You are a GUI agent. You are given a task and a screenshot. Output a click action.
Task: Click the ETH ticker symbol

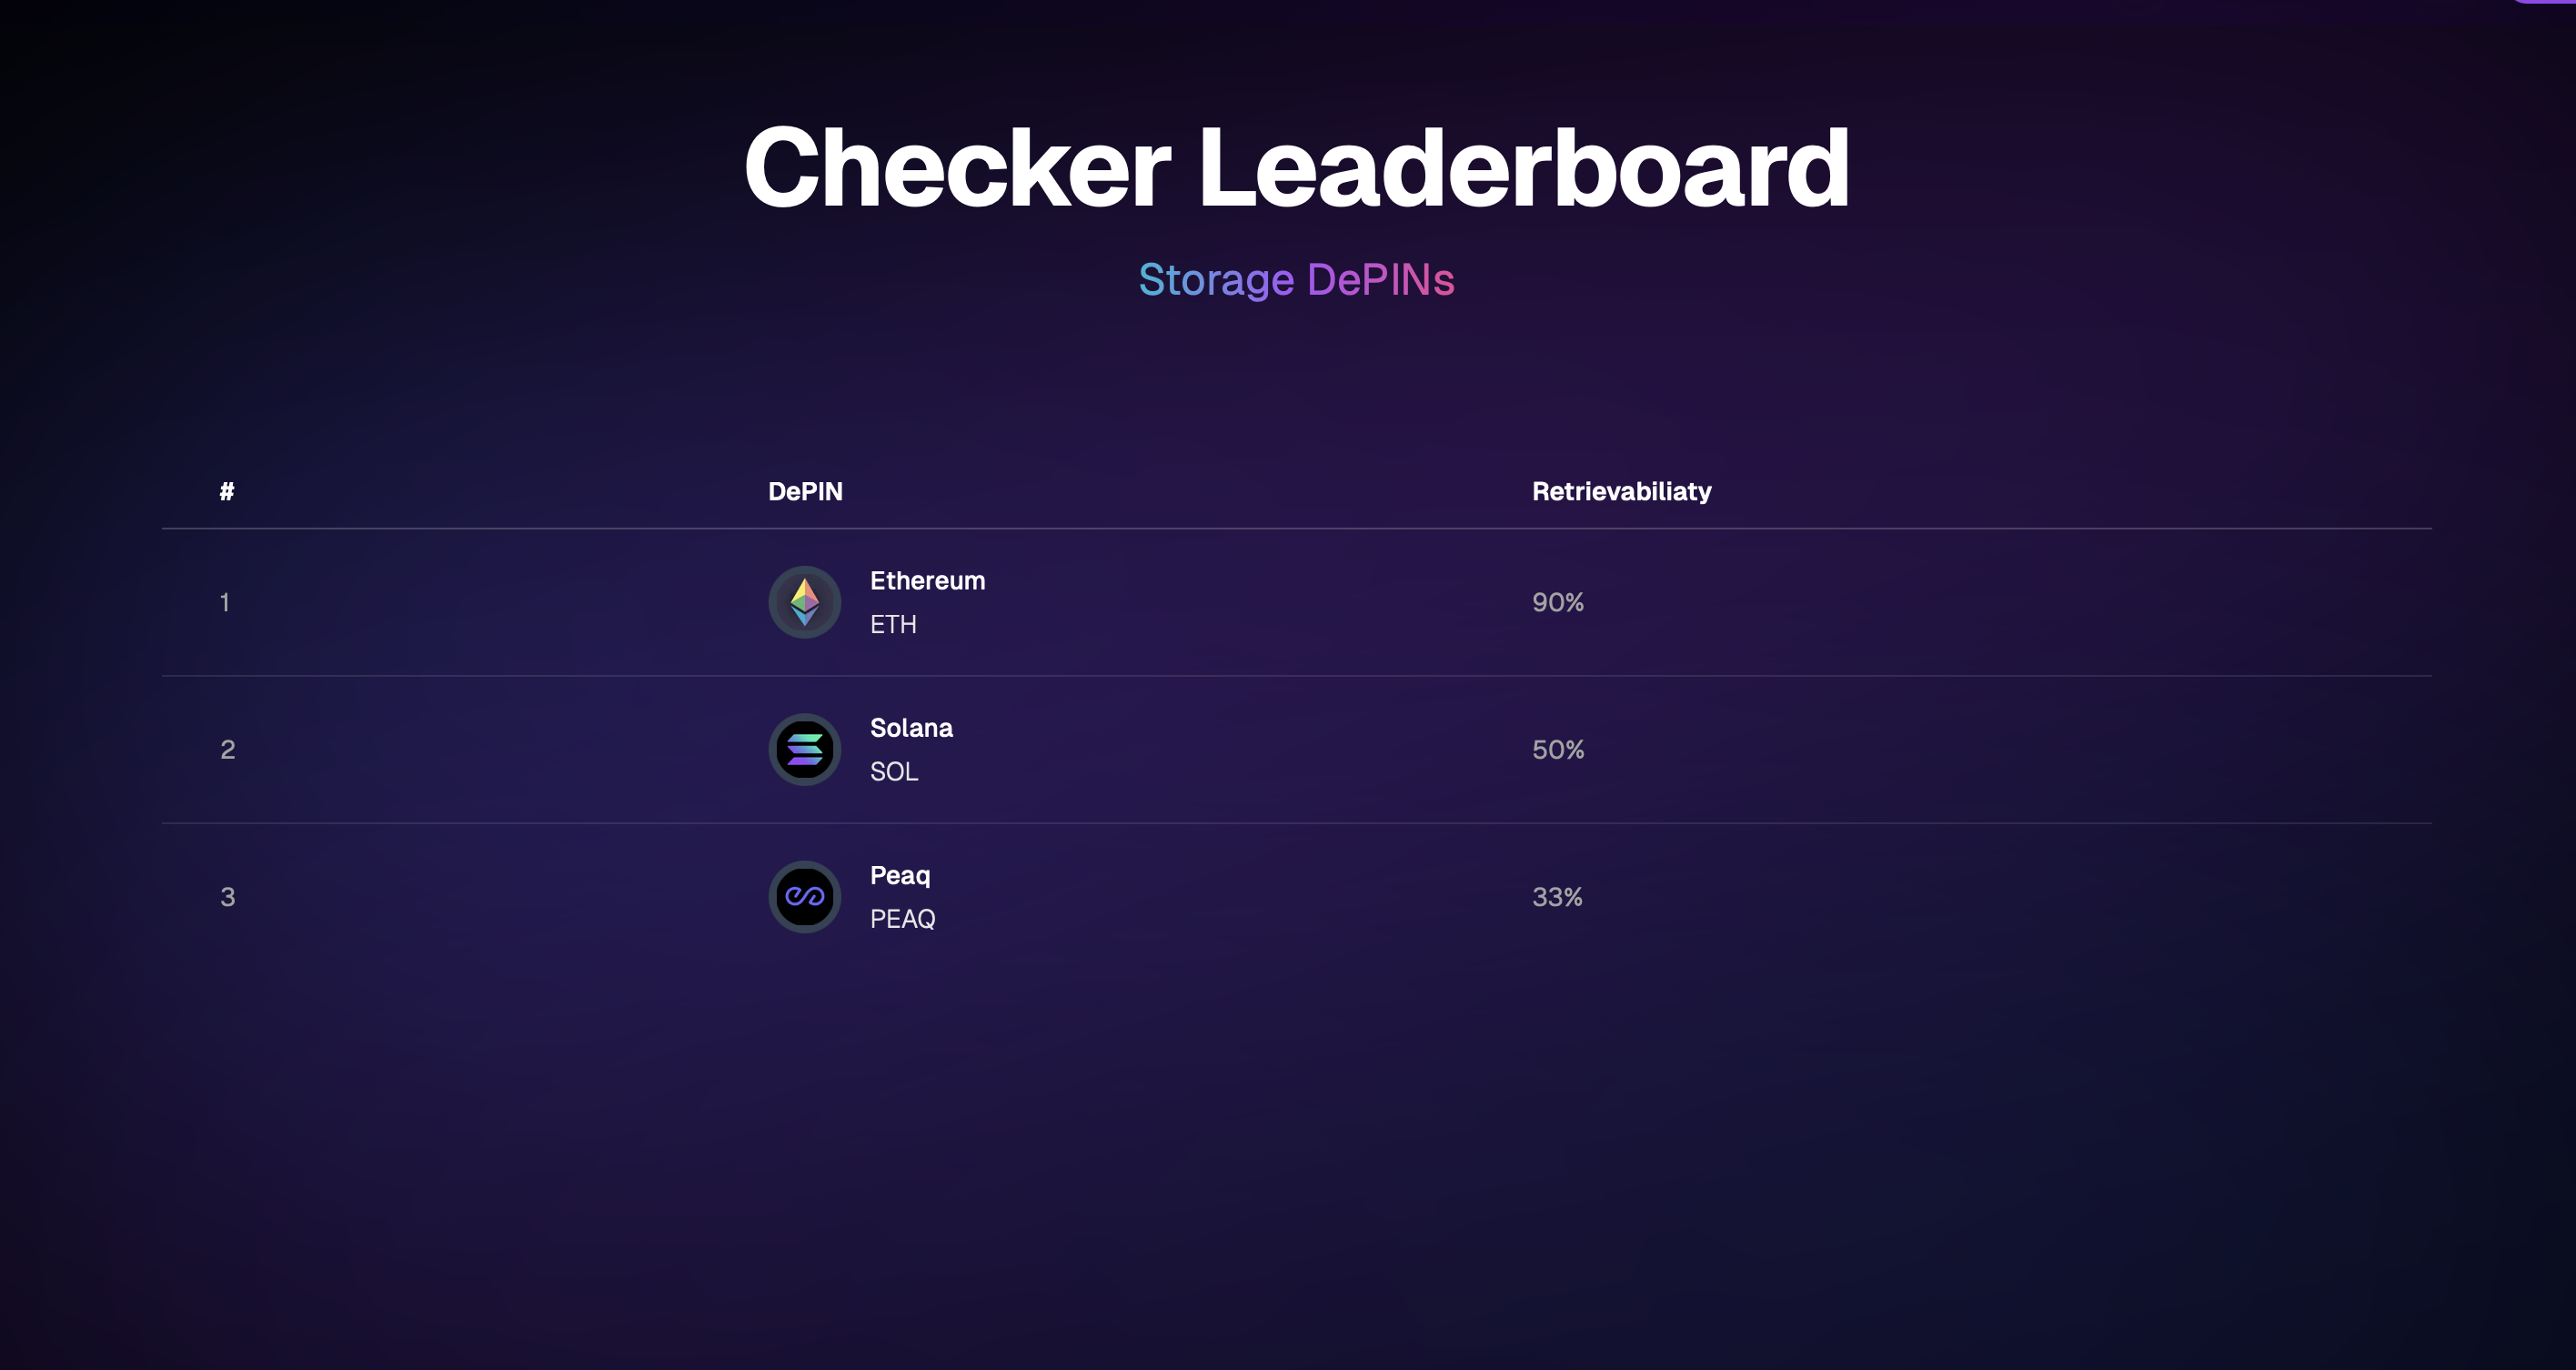click(x=892, y=624)
